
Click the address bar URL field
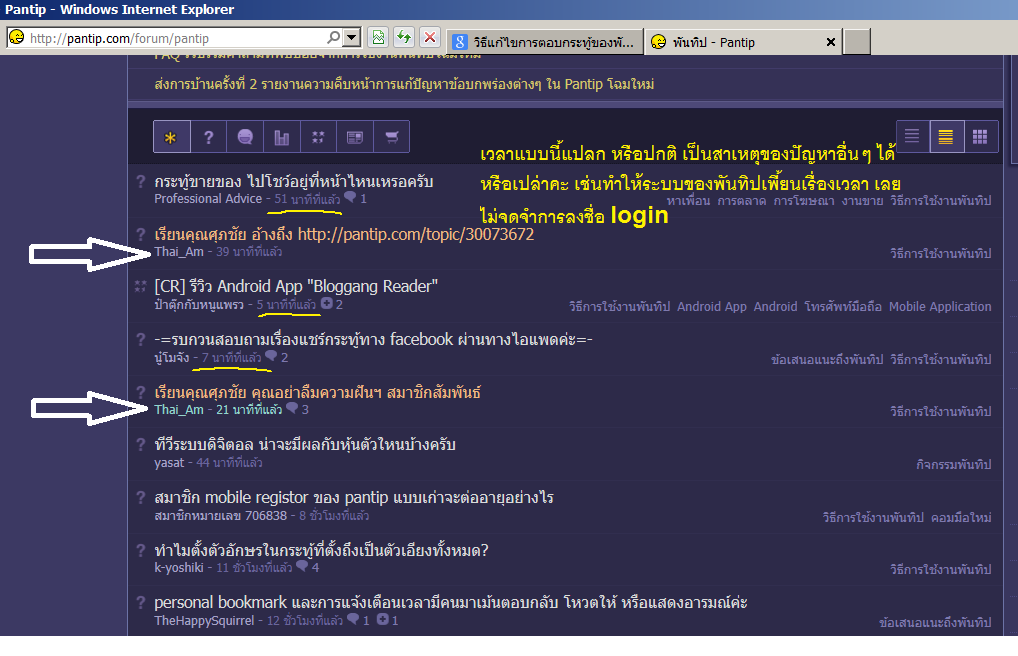(175, 38)
